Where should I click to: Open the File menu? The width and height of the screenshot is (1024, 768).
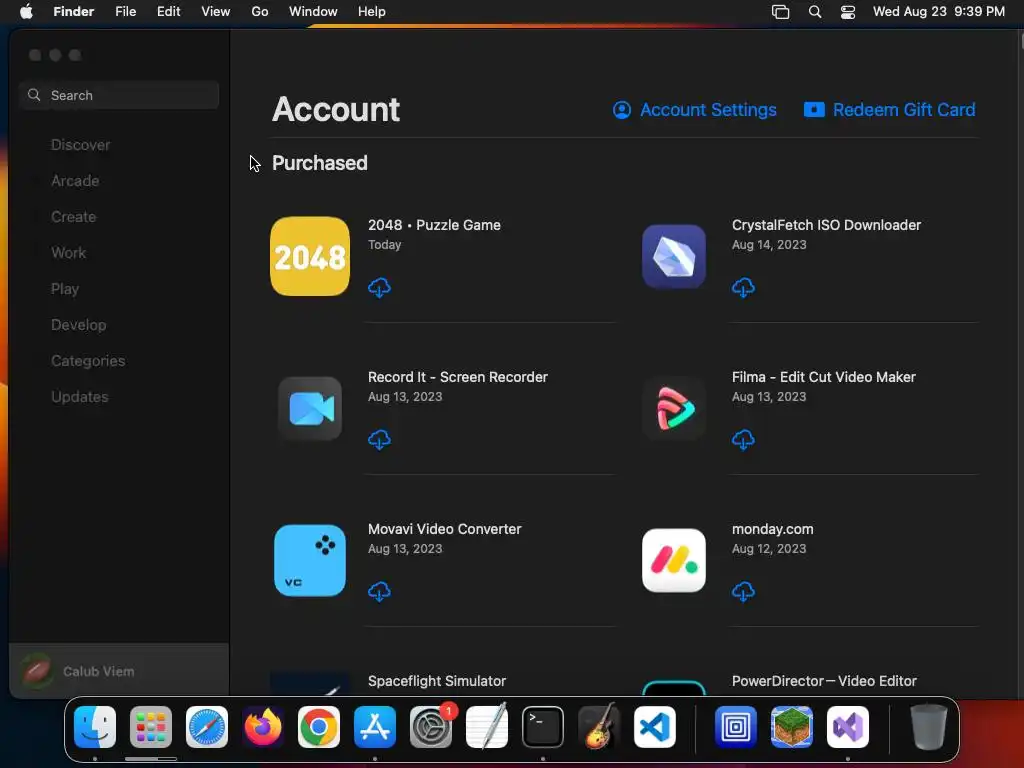125,11
